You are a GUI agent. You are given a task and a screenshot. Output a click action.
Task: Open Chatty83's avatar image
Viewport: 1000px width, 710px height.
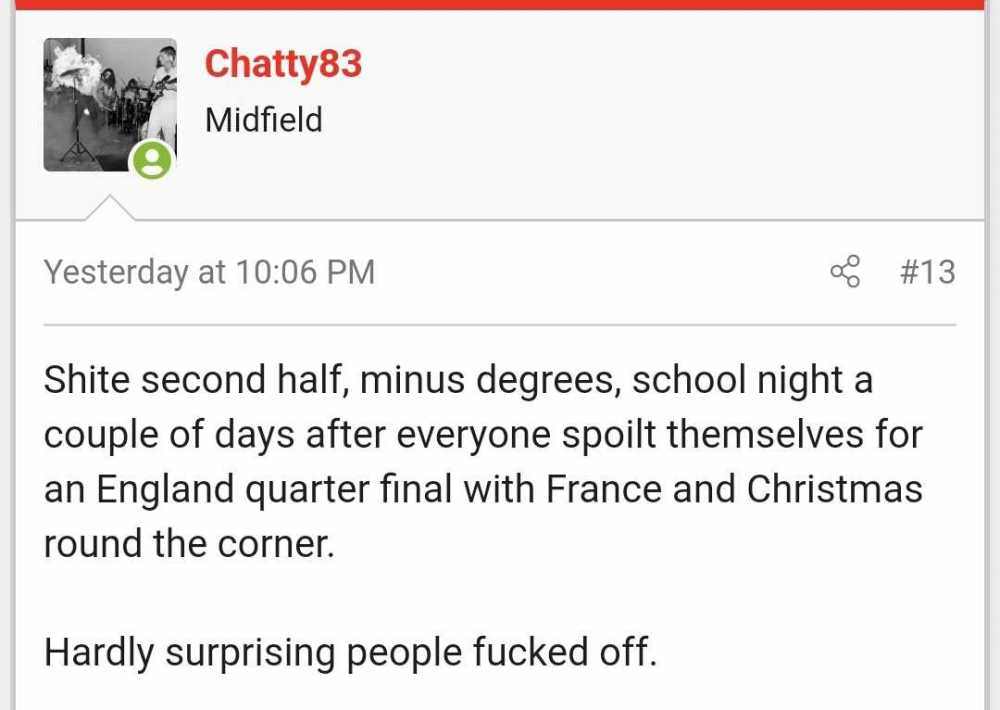[x=110, y=105]
